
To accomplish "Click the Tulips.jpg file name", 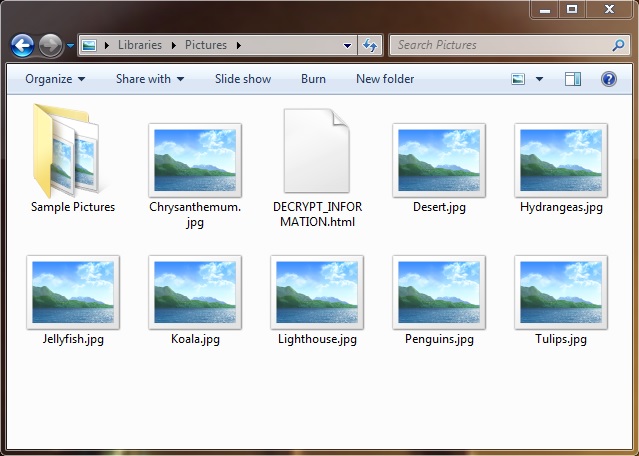I will pyautogui.click(x=561, y=339).
